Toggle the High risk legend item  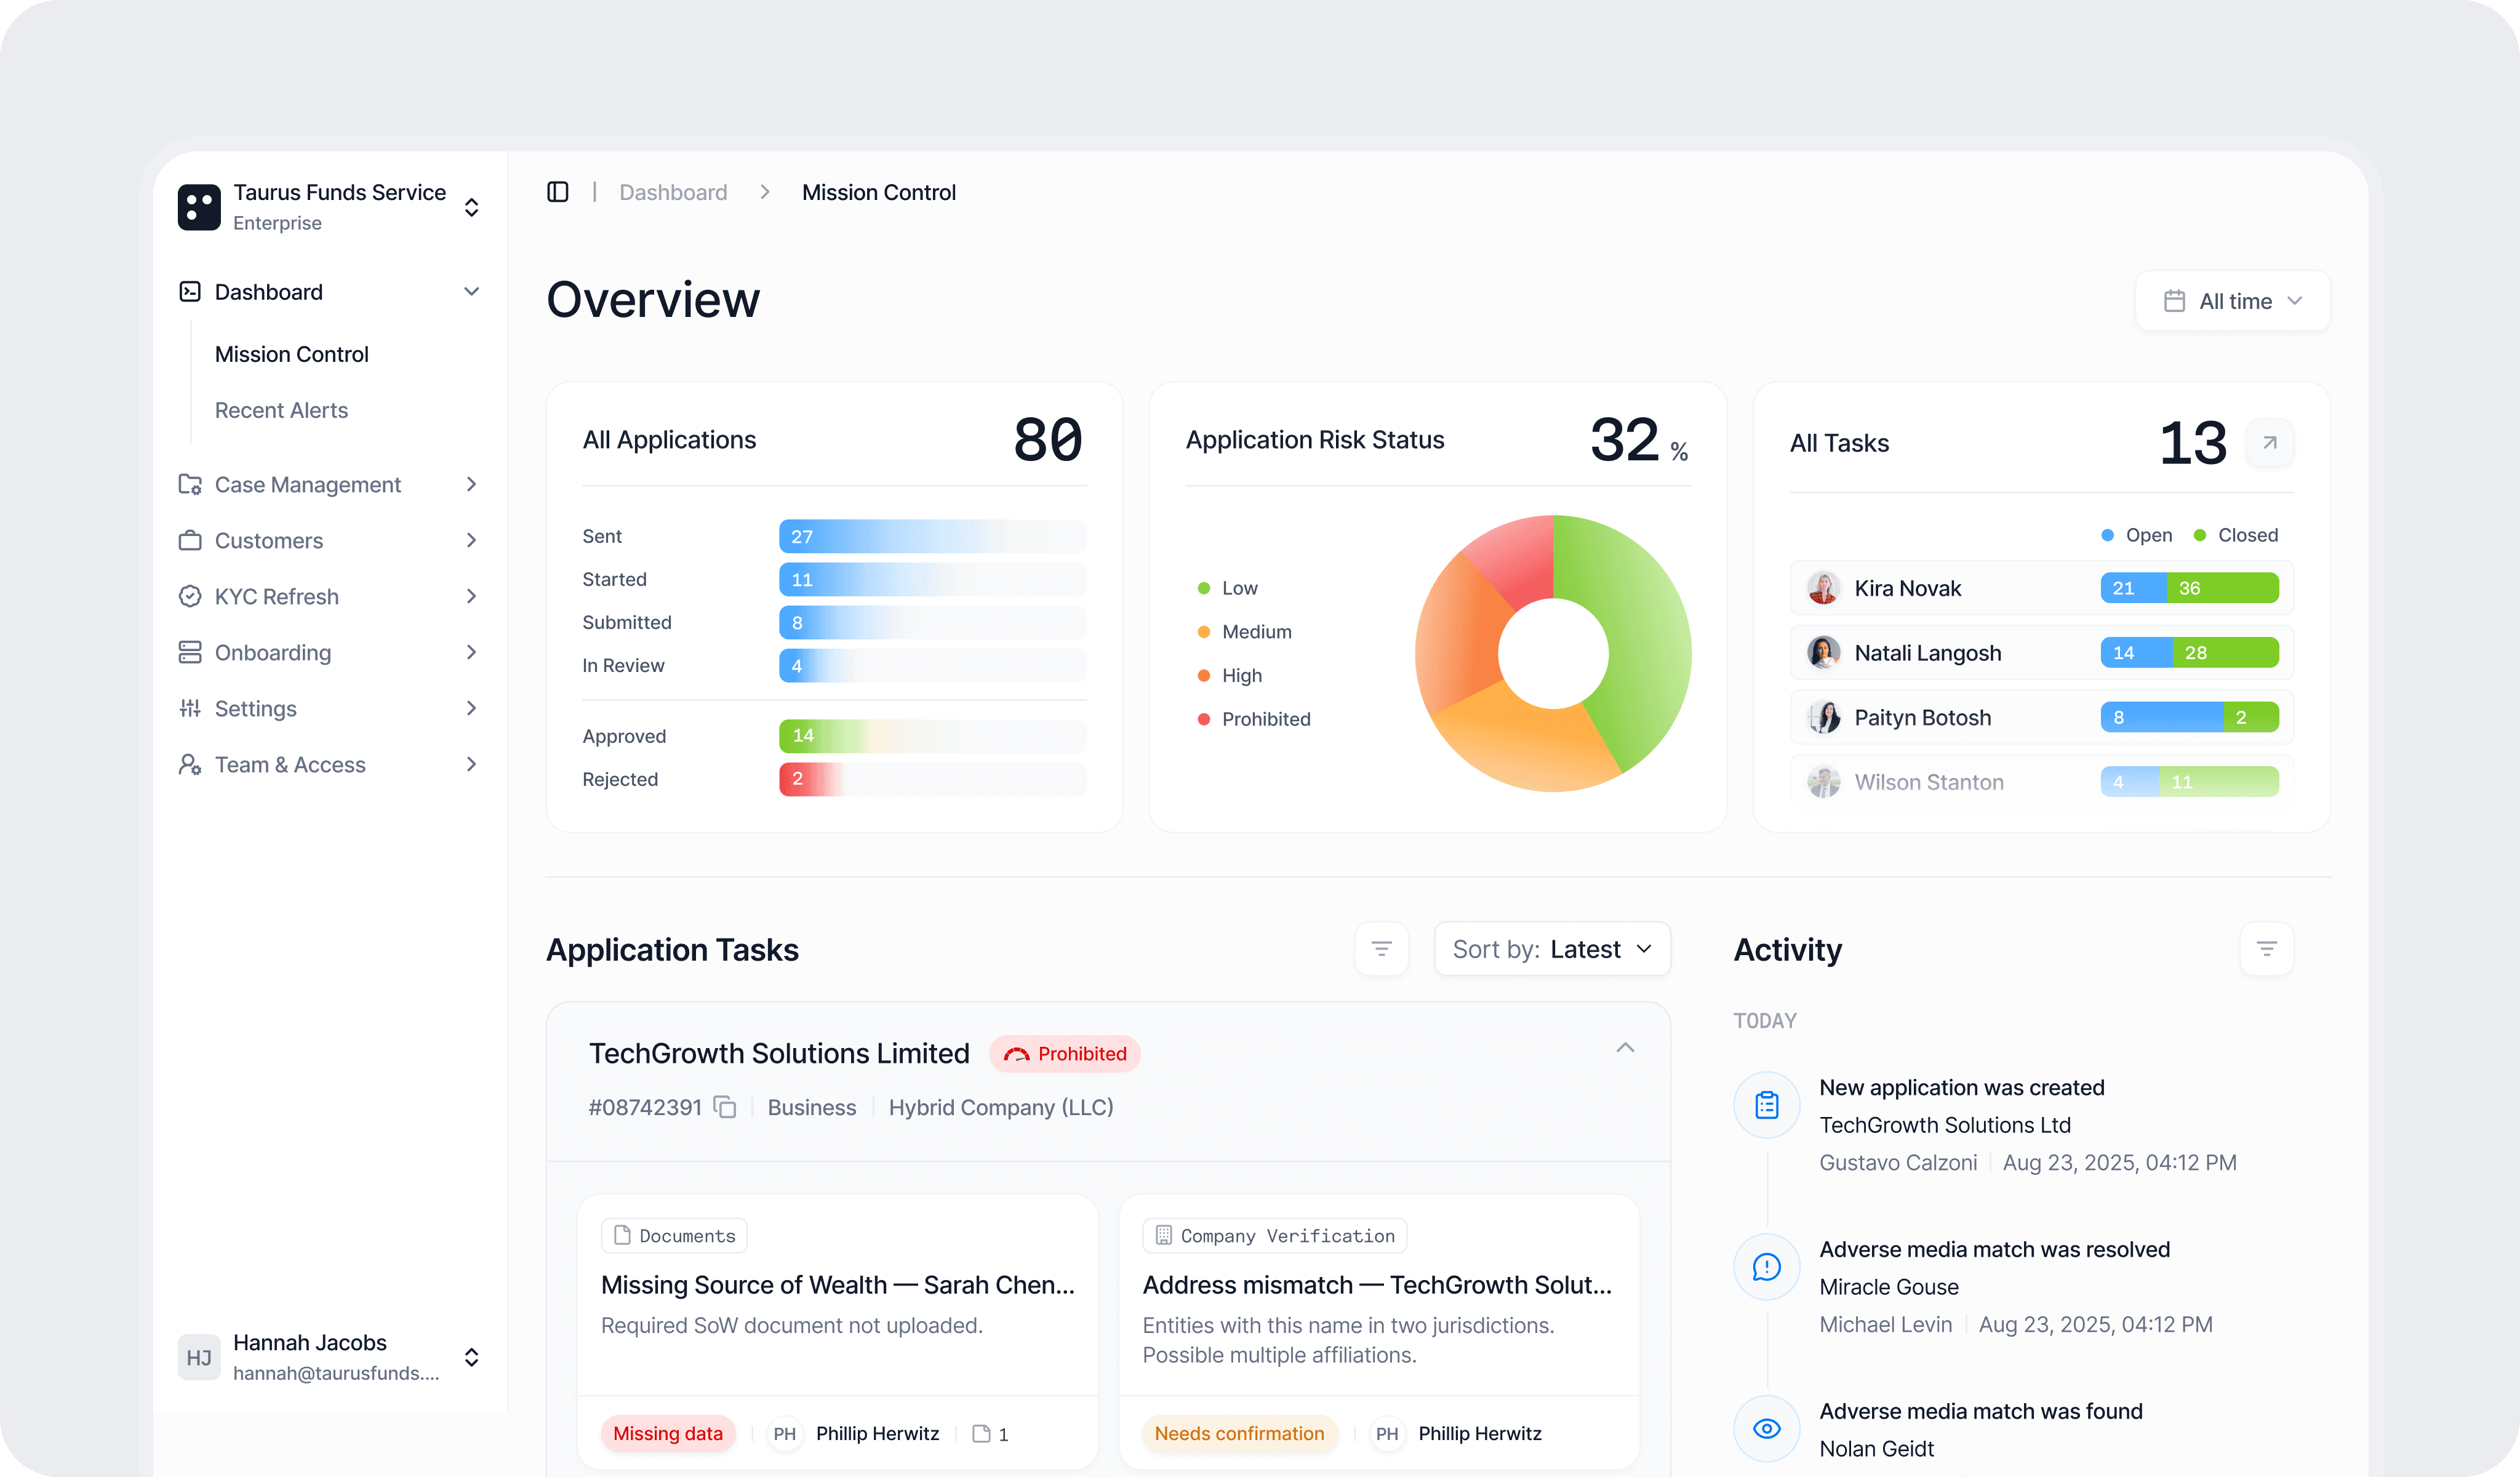click(x=1230, y=675)
